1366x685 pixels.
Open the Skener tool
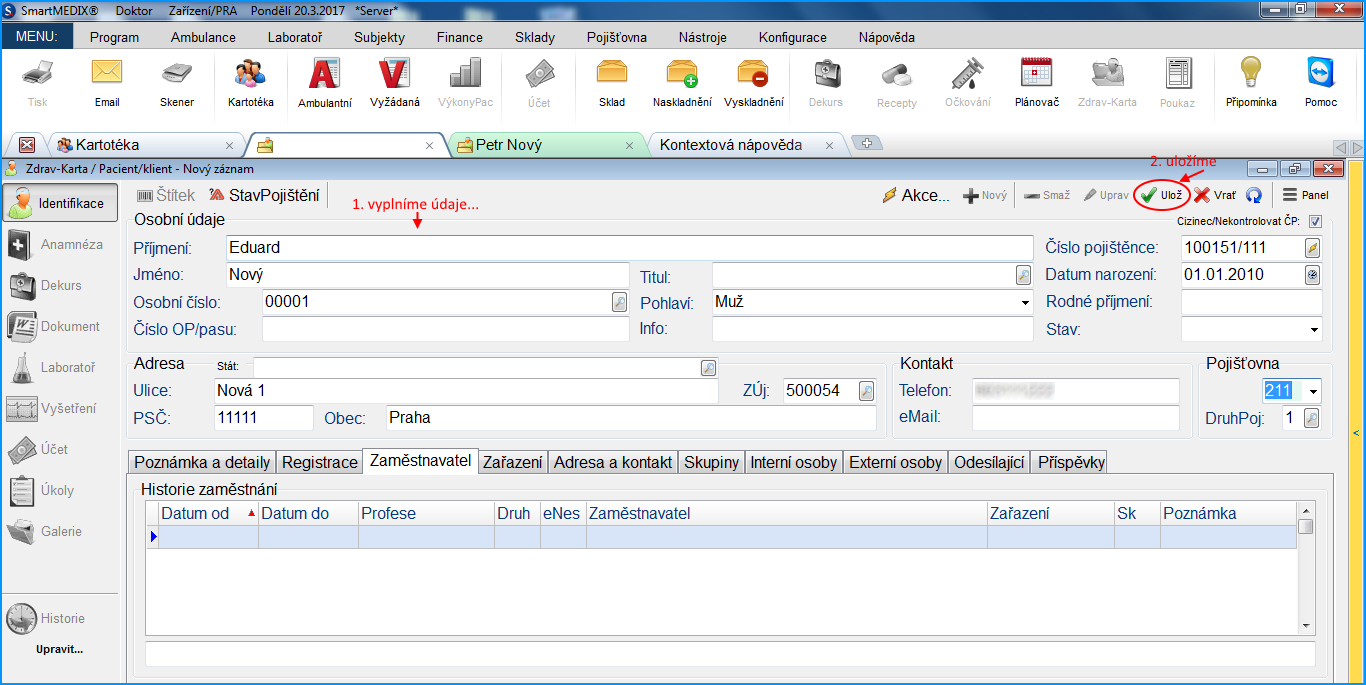pyautogui.click(x=177, y=83)
